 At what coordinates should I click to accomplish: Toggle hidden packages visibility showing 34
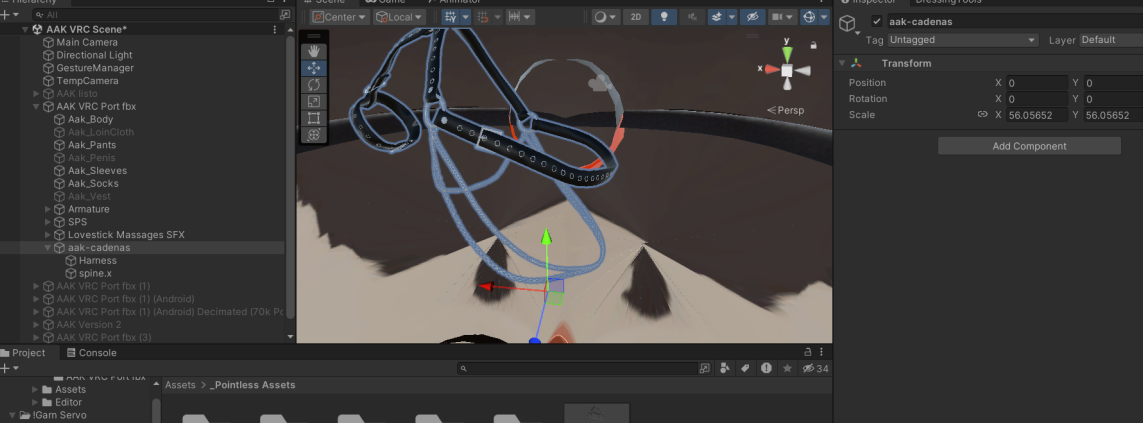click(x=816, y=368)
